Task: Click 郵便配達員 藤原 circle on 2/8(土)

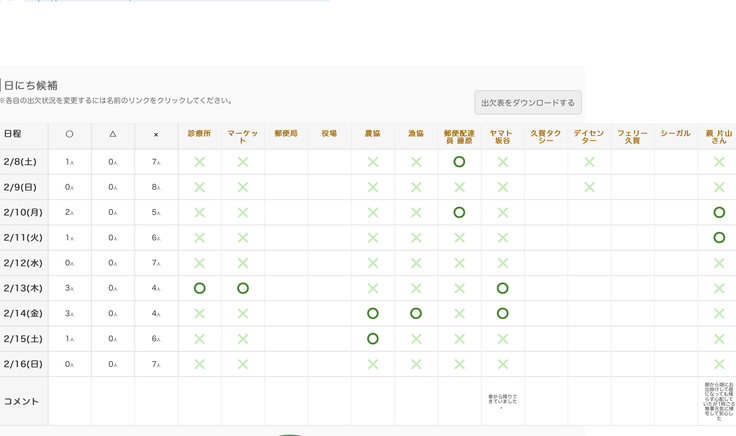Action: point(459,162)
